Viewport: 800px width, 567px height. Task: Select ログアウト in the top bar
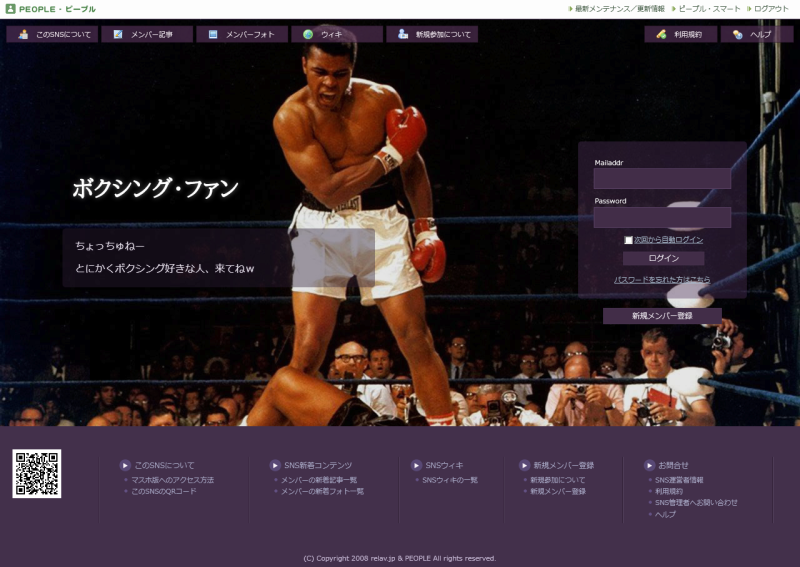click(771, 9)
